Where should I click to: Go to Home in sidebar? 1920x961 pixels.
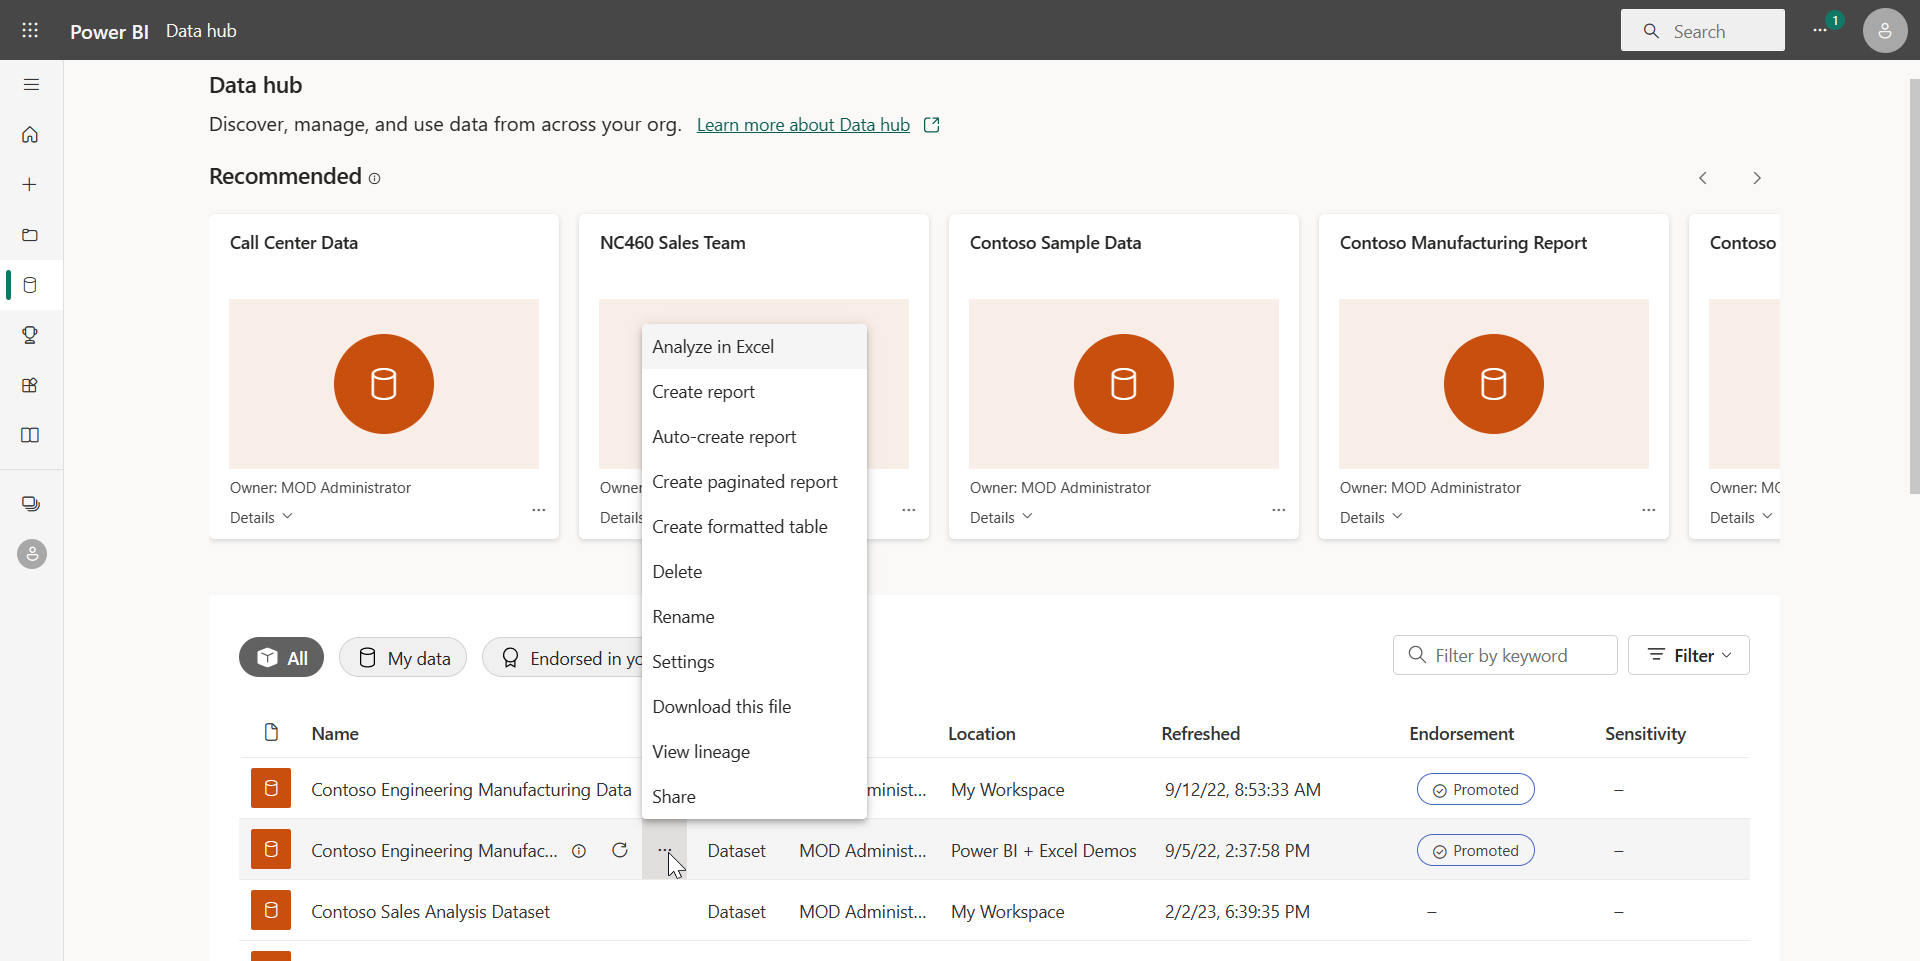[x=30, y=135]
